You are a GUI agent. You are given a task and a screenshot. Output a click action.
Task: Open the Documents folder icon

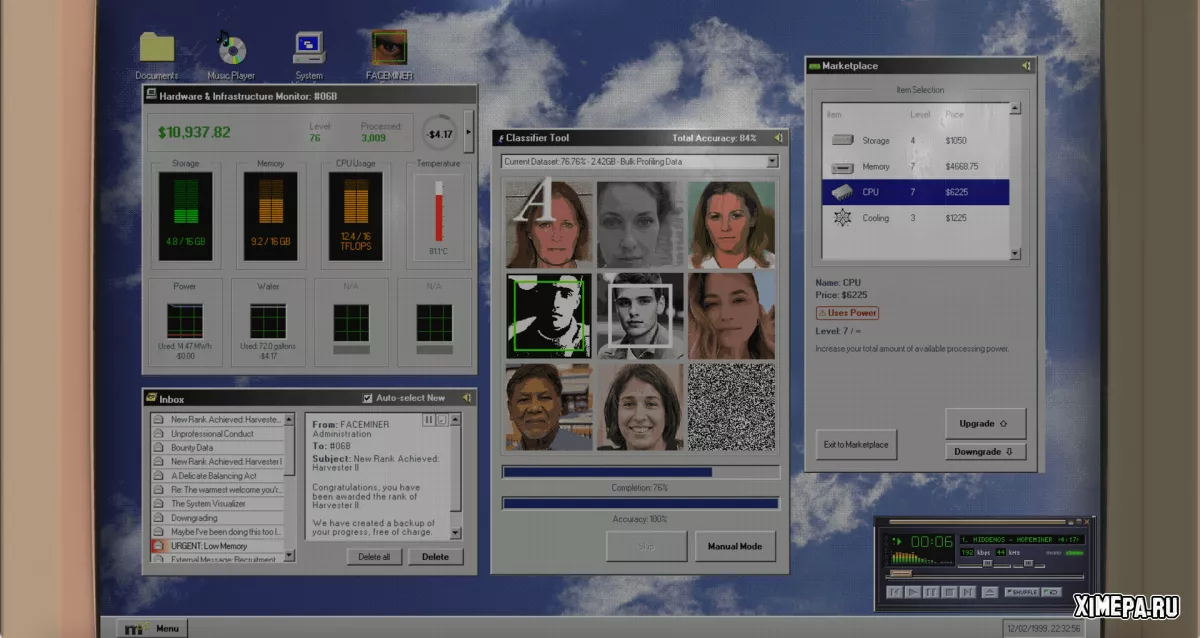click(x=157, y=48)
